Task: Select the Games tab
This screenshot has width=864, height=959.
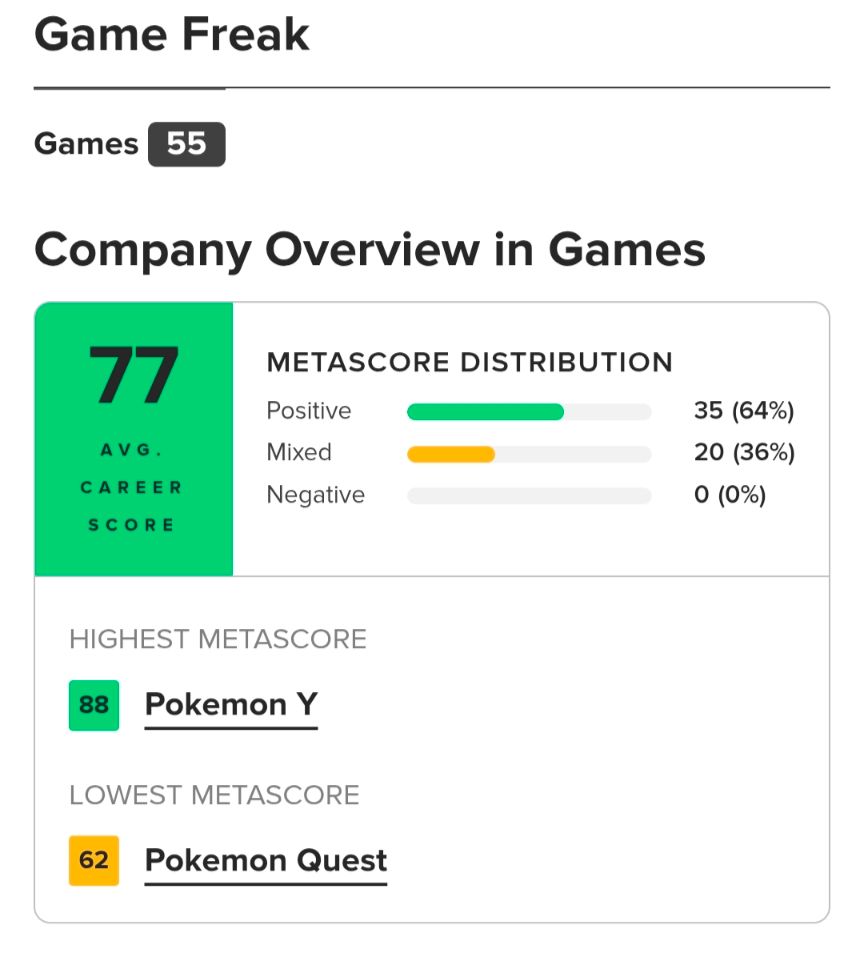Action: [x=86, y=144]
